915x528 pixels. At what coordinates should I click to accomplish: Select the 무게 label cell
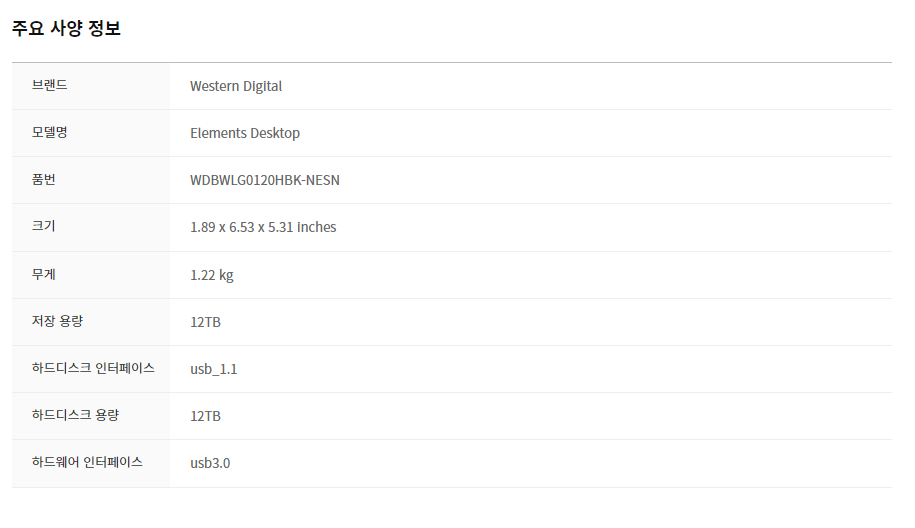(x=91, y=275)
